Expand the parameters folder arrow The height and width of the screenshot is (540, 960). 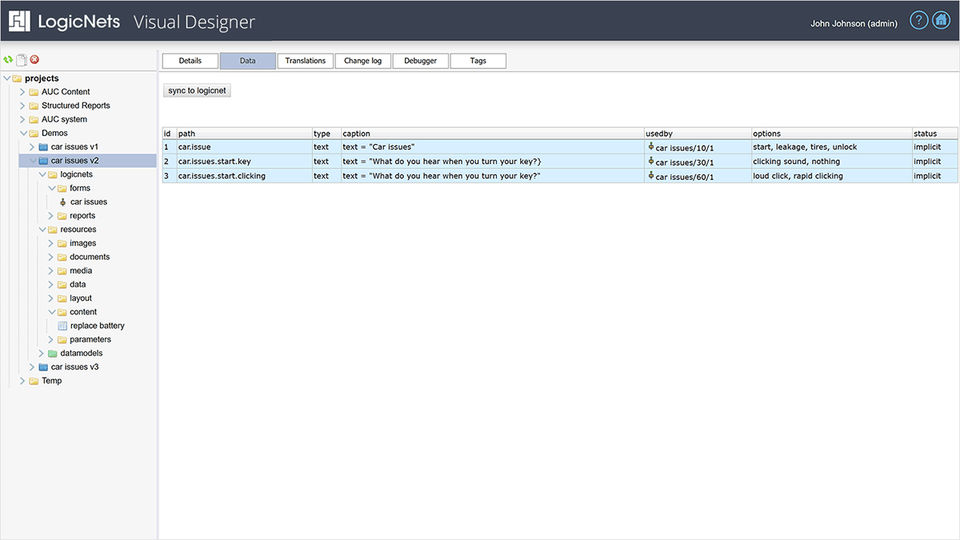point(51,340)
